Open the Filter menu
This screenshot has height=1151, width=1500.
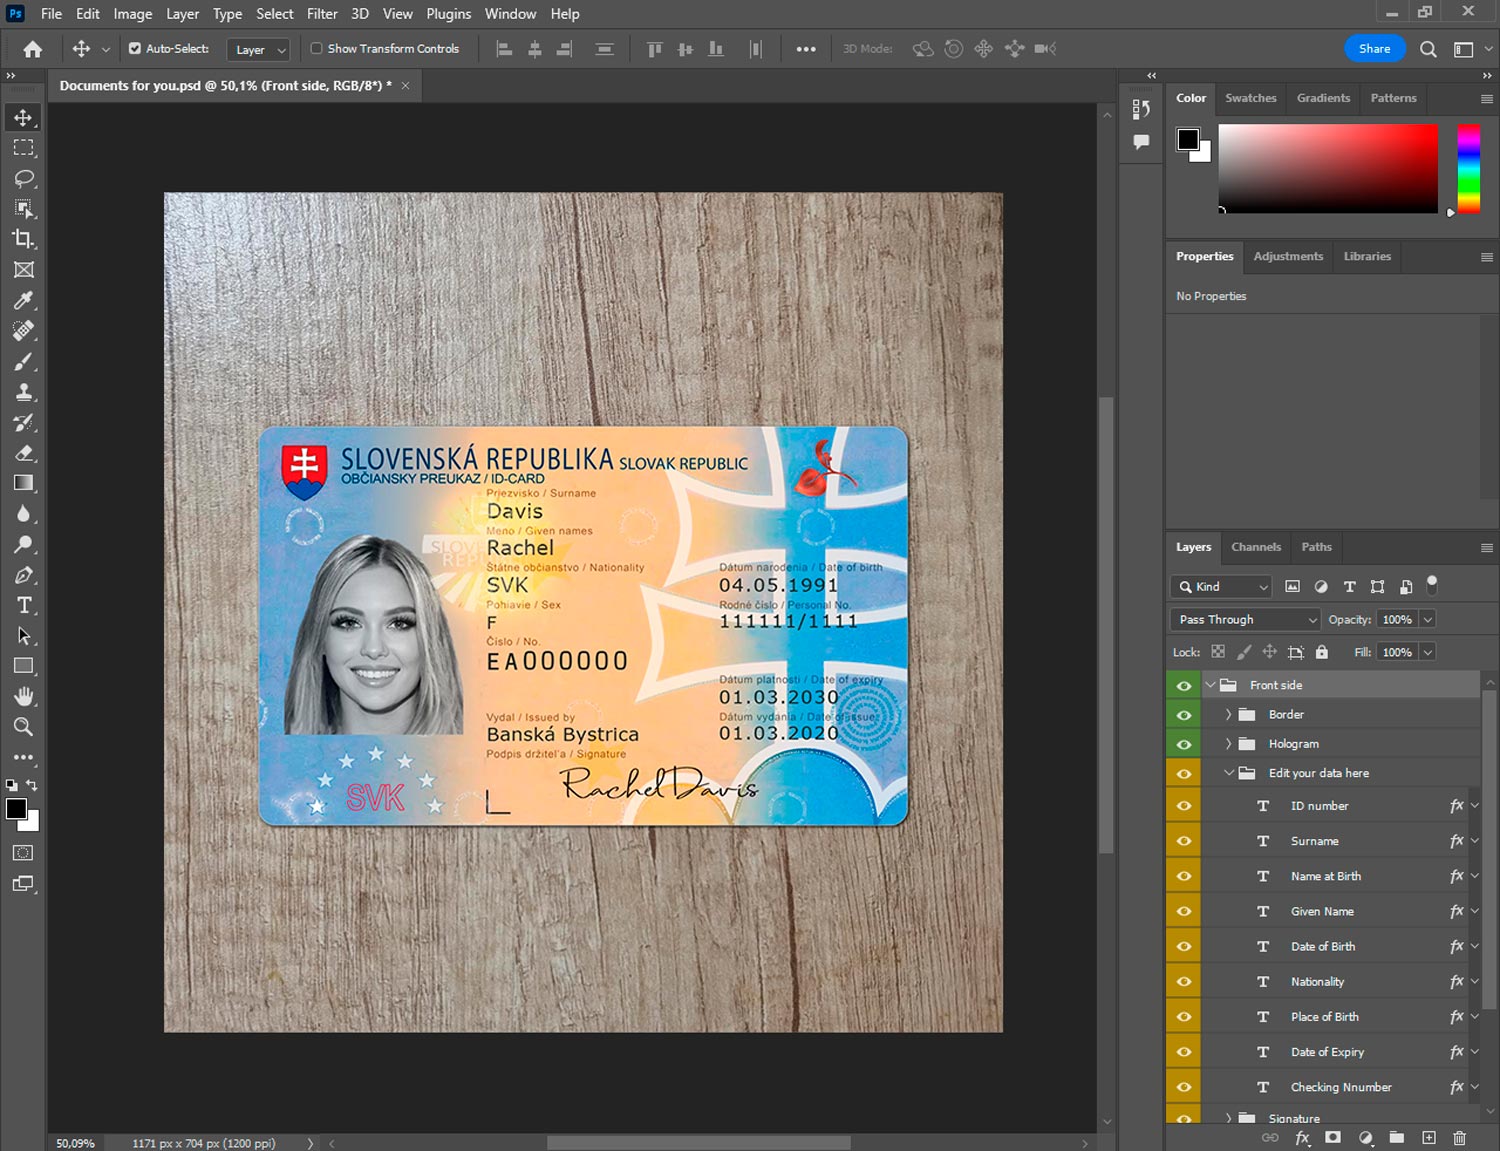(322, 14)
